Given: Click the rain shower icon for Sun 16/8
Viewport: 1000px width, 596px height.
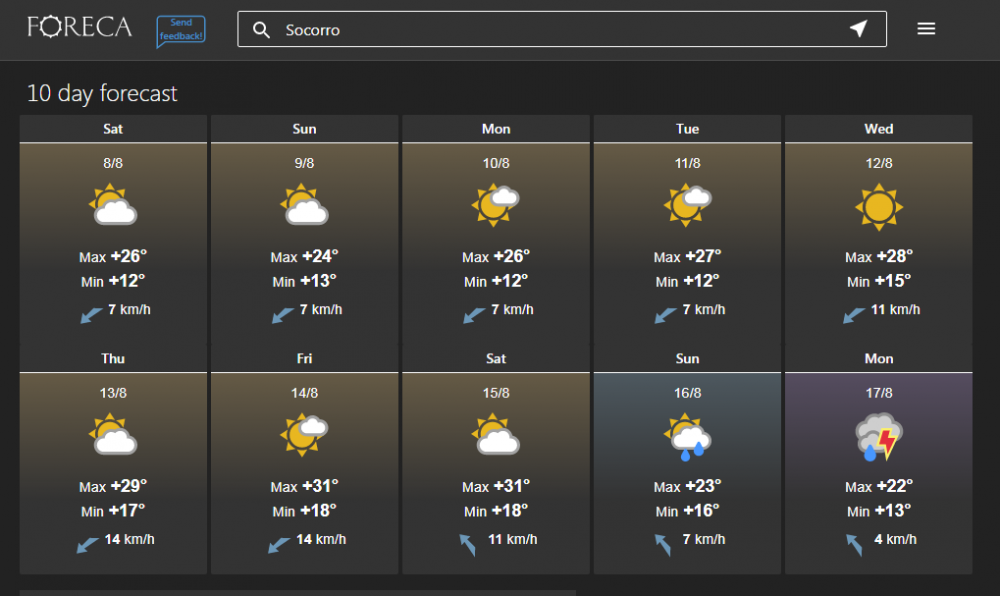Looking at the screenshot, I should coord(687,437).
